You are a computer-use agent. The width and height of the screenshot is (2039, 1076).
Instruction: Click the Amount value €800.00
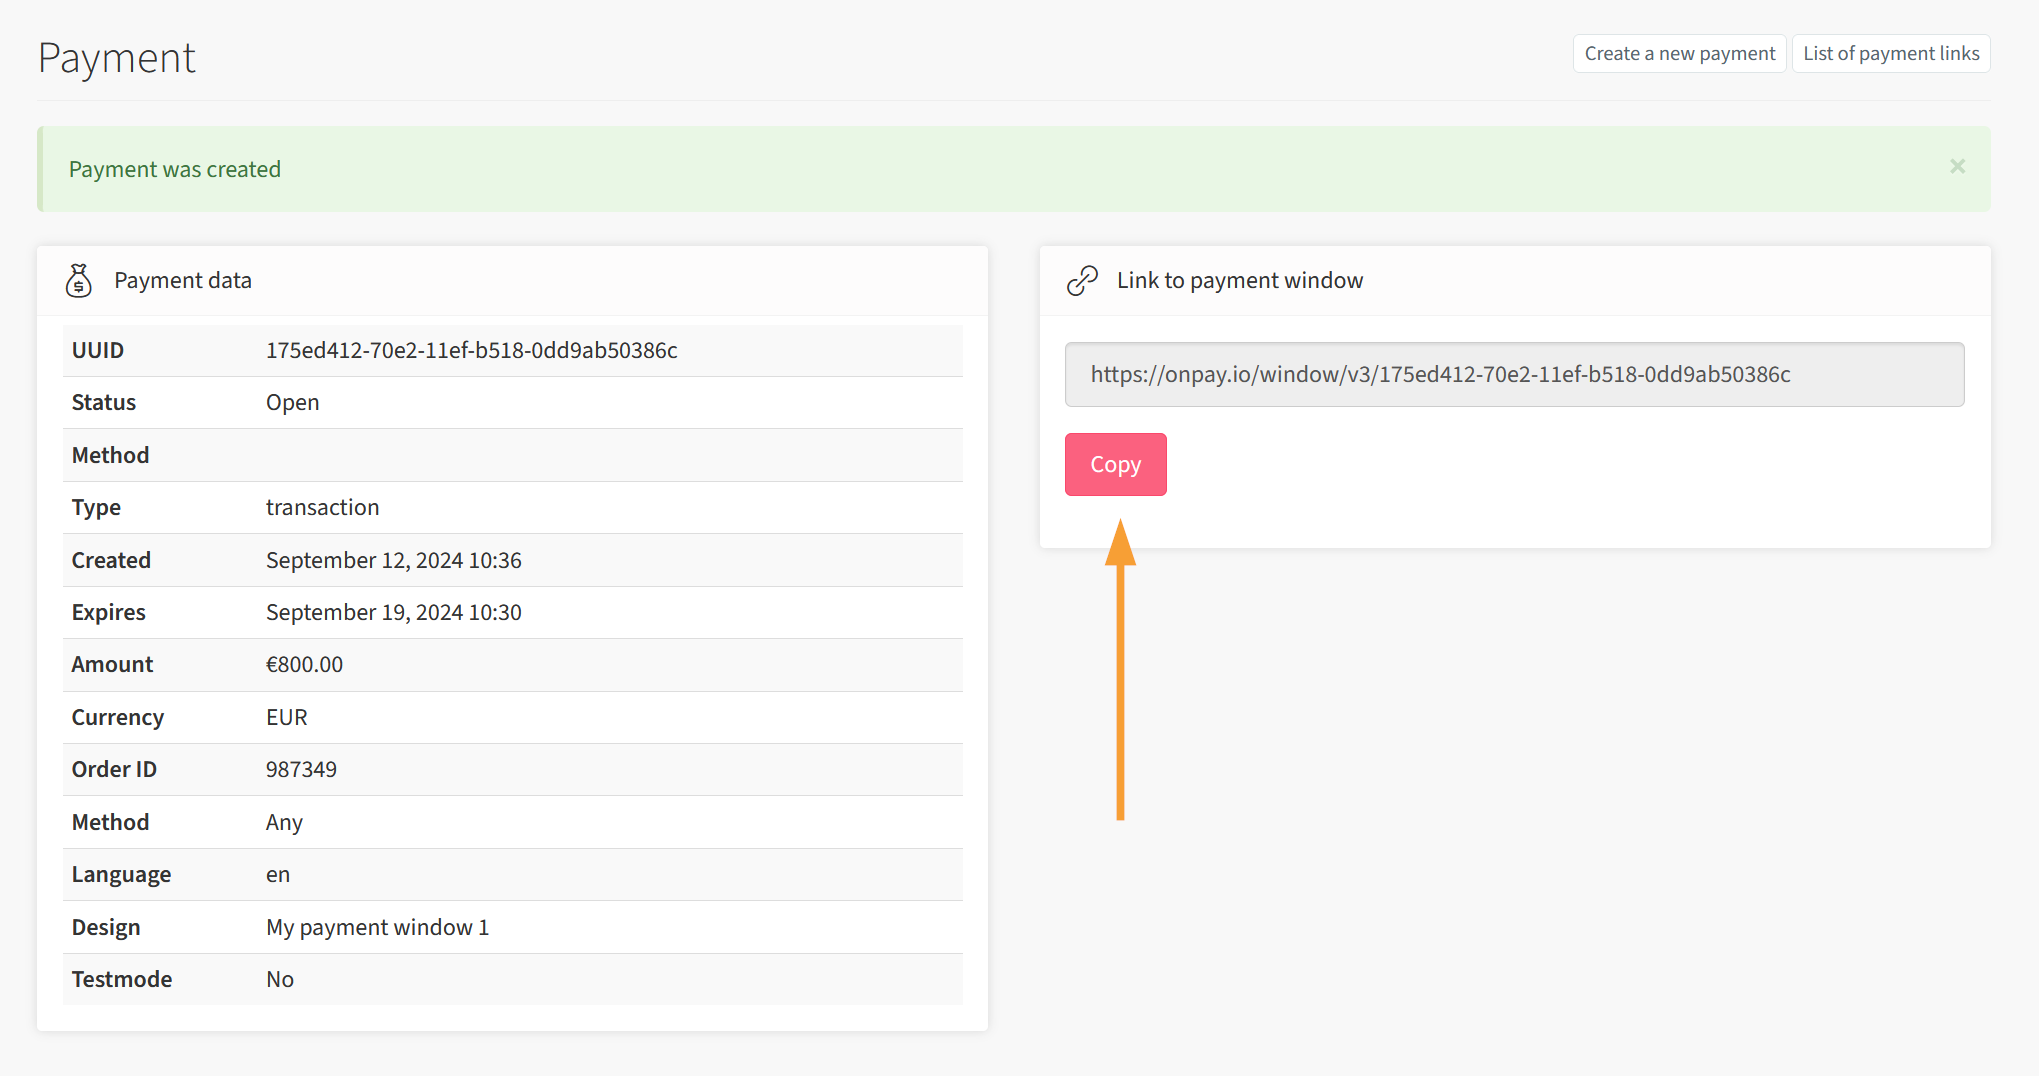[x=305, y=664]
